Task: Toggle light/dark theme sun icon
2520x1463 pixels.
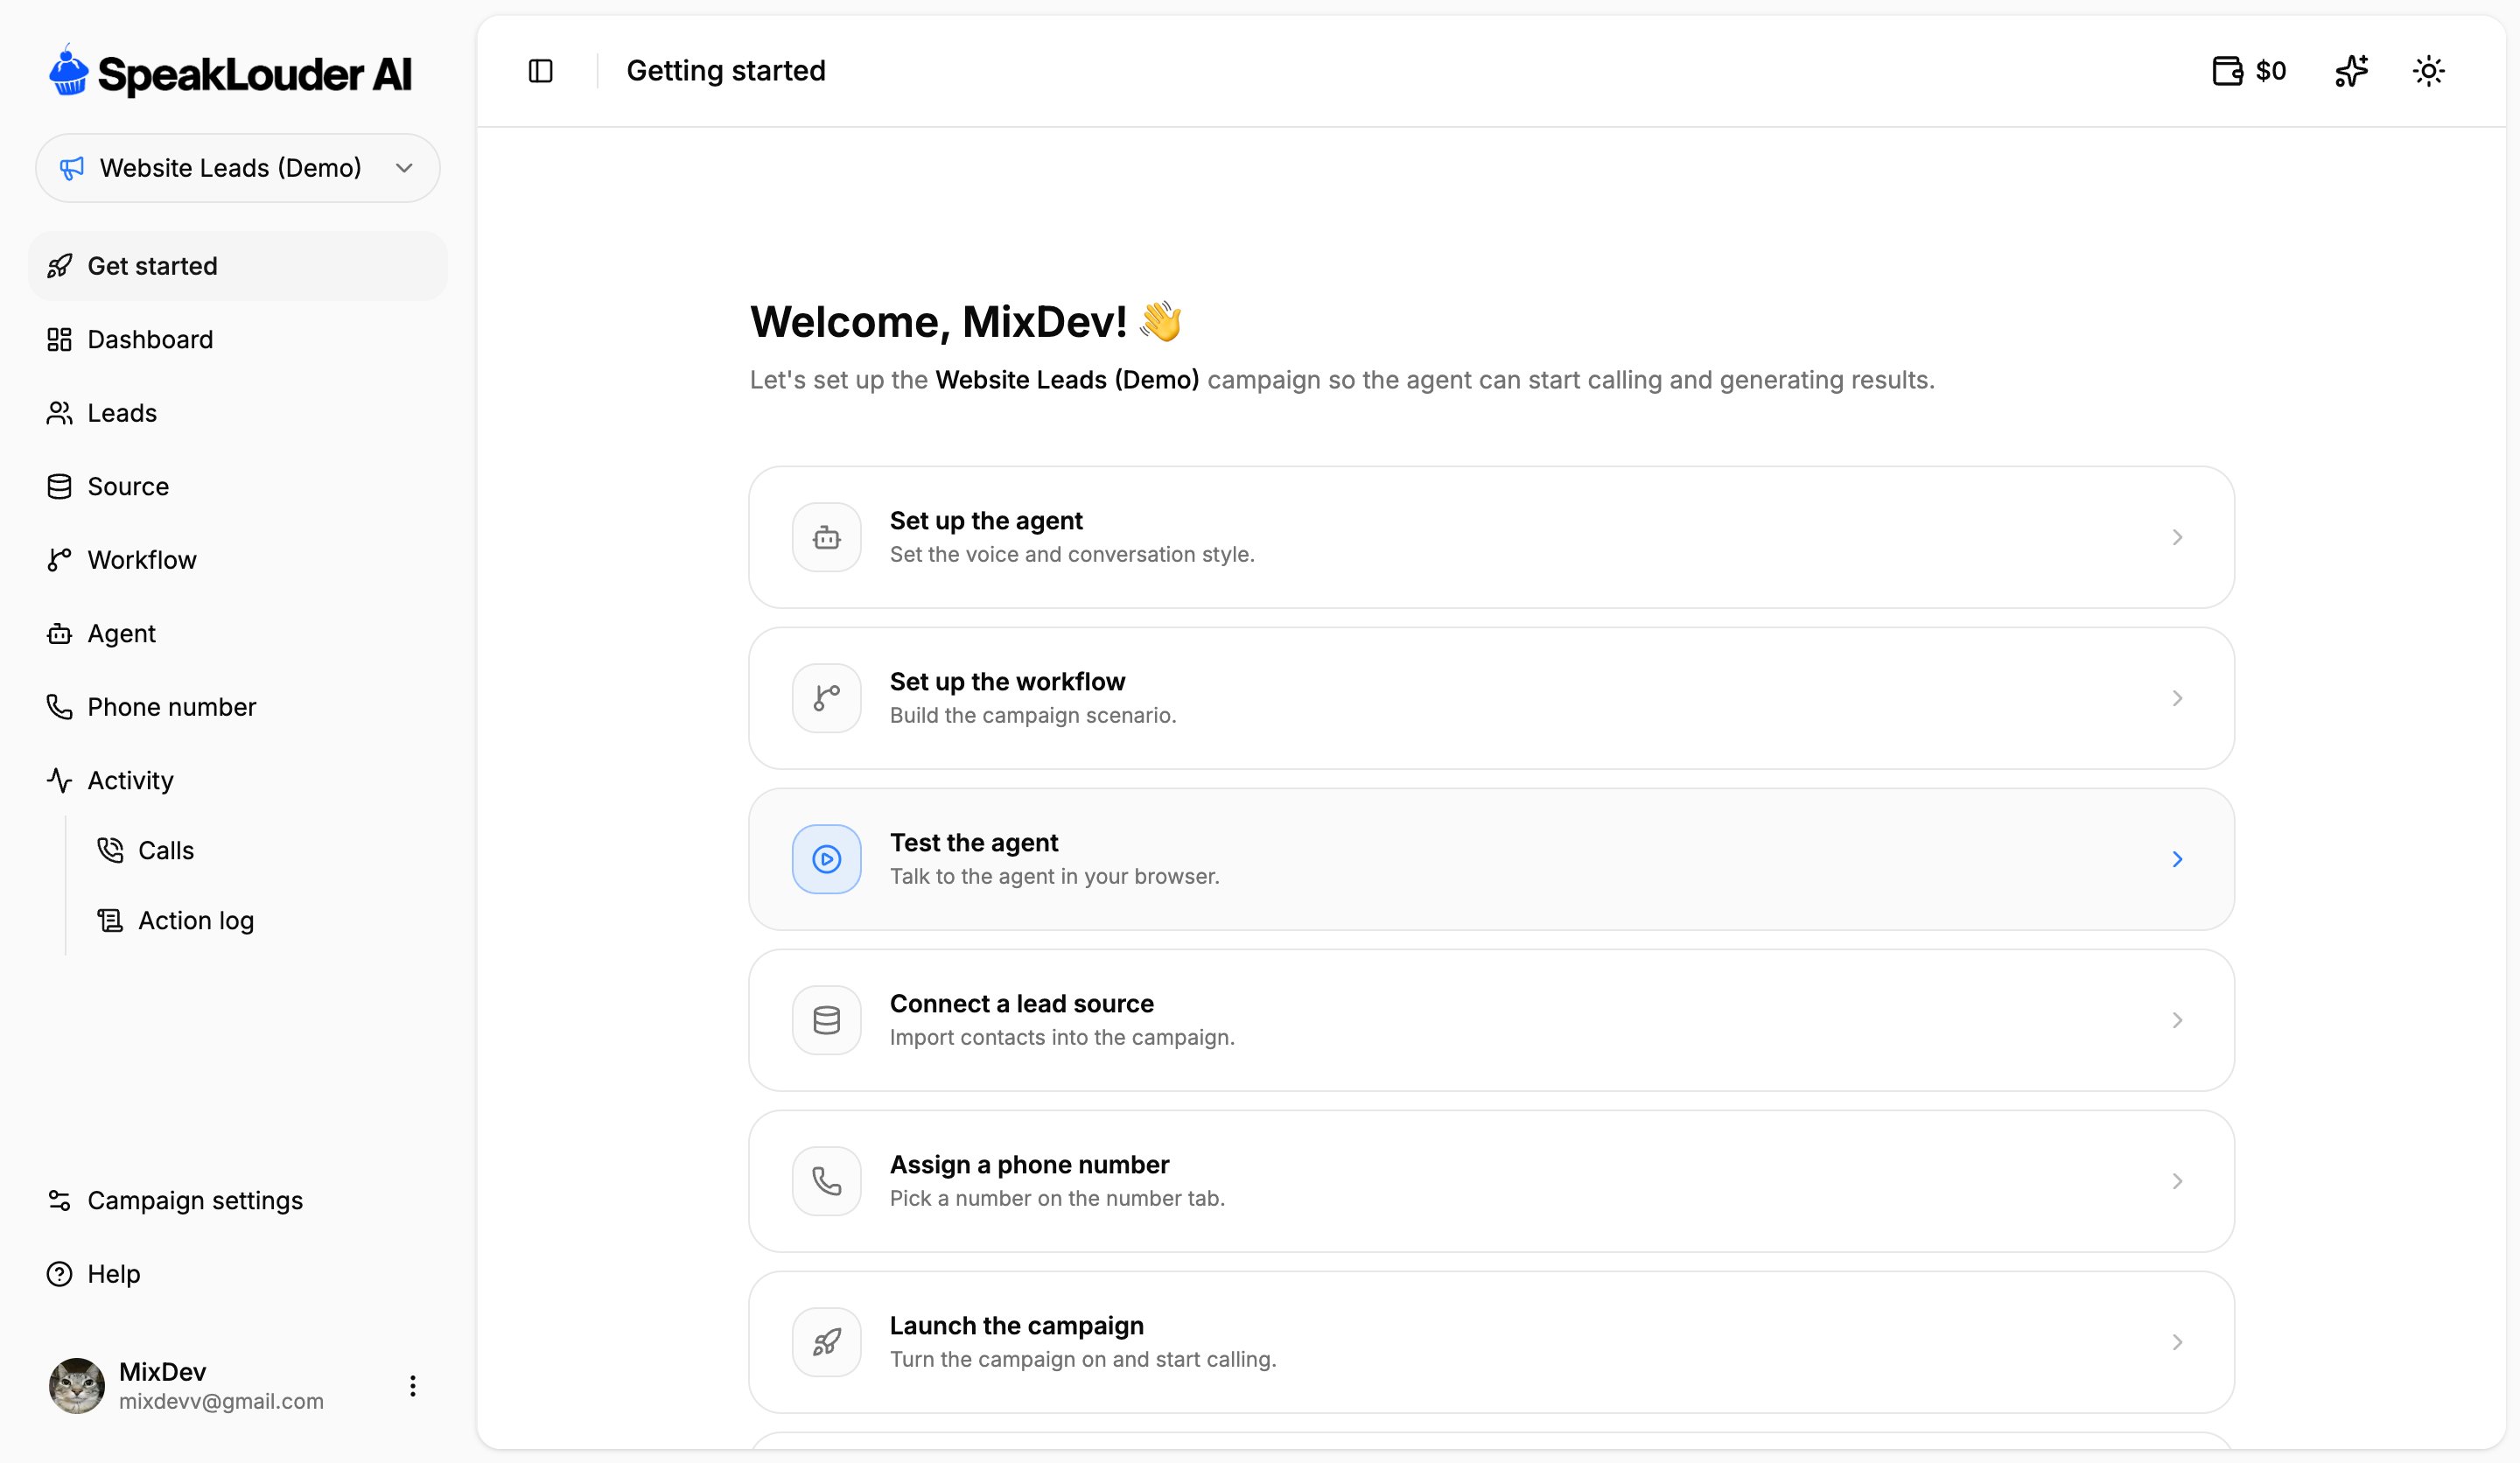Action: tap(2428, 71)
